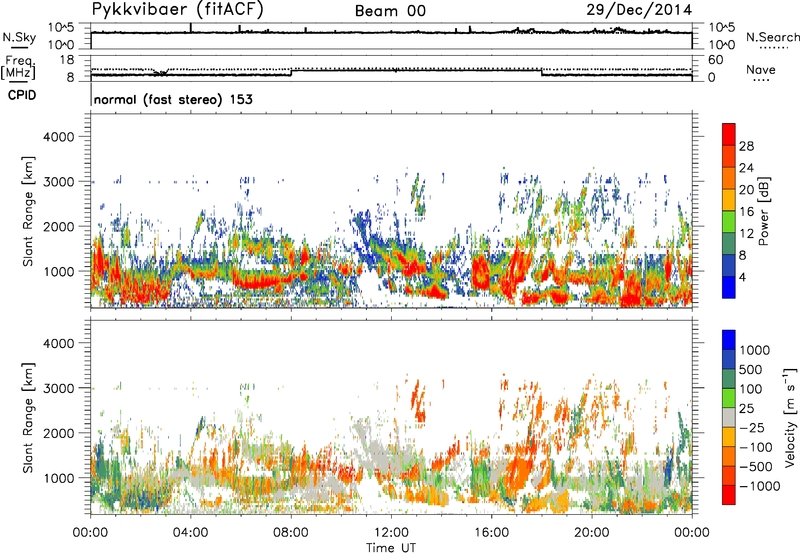Viewport: 800px width, 554px height.
Task: Click the "28" Power colorbar value
Action: pos(746,146)
